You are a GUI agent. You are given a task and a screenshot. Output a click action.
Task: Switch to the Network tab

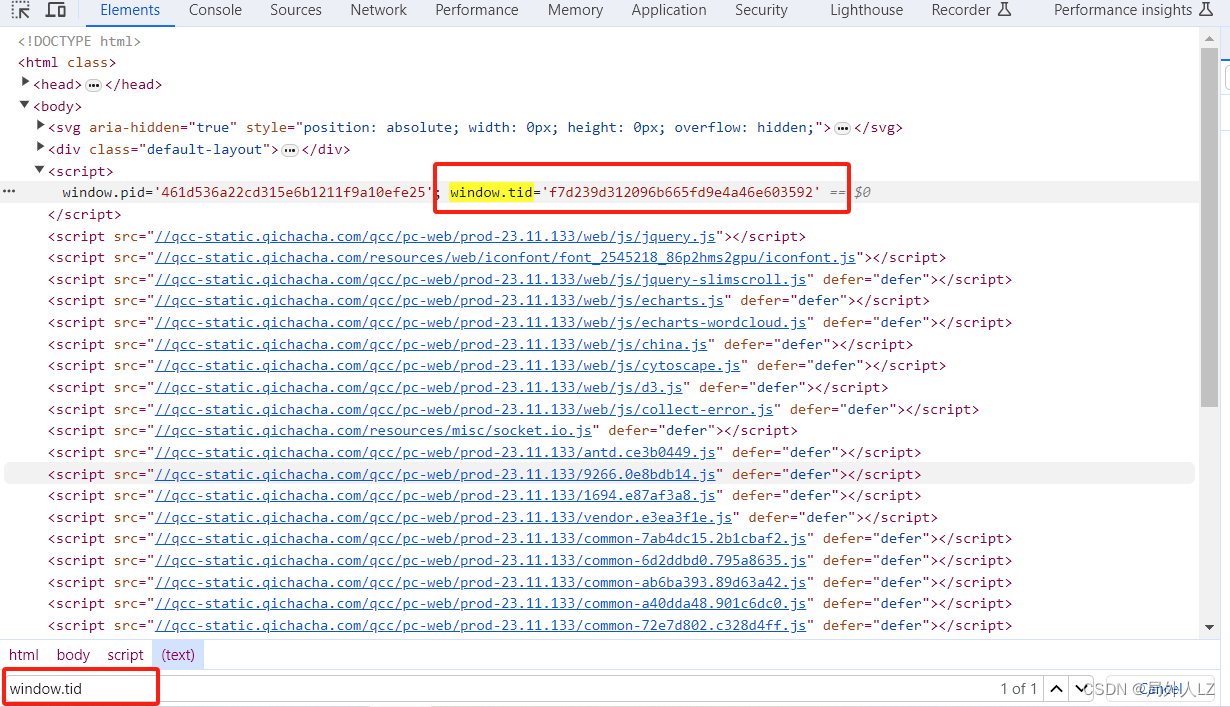tap(378, 10)
